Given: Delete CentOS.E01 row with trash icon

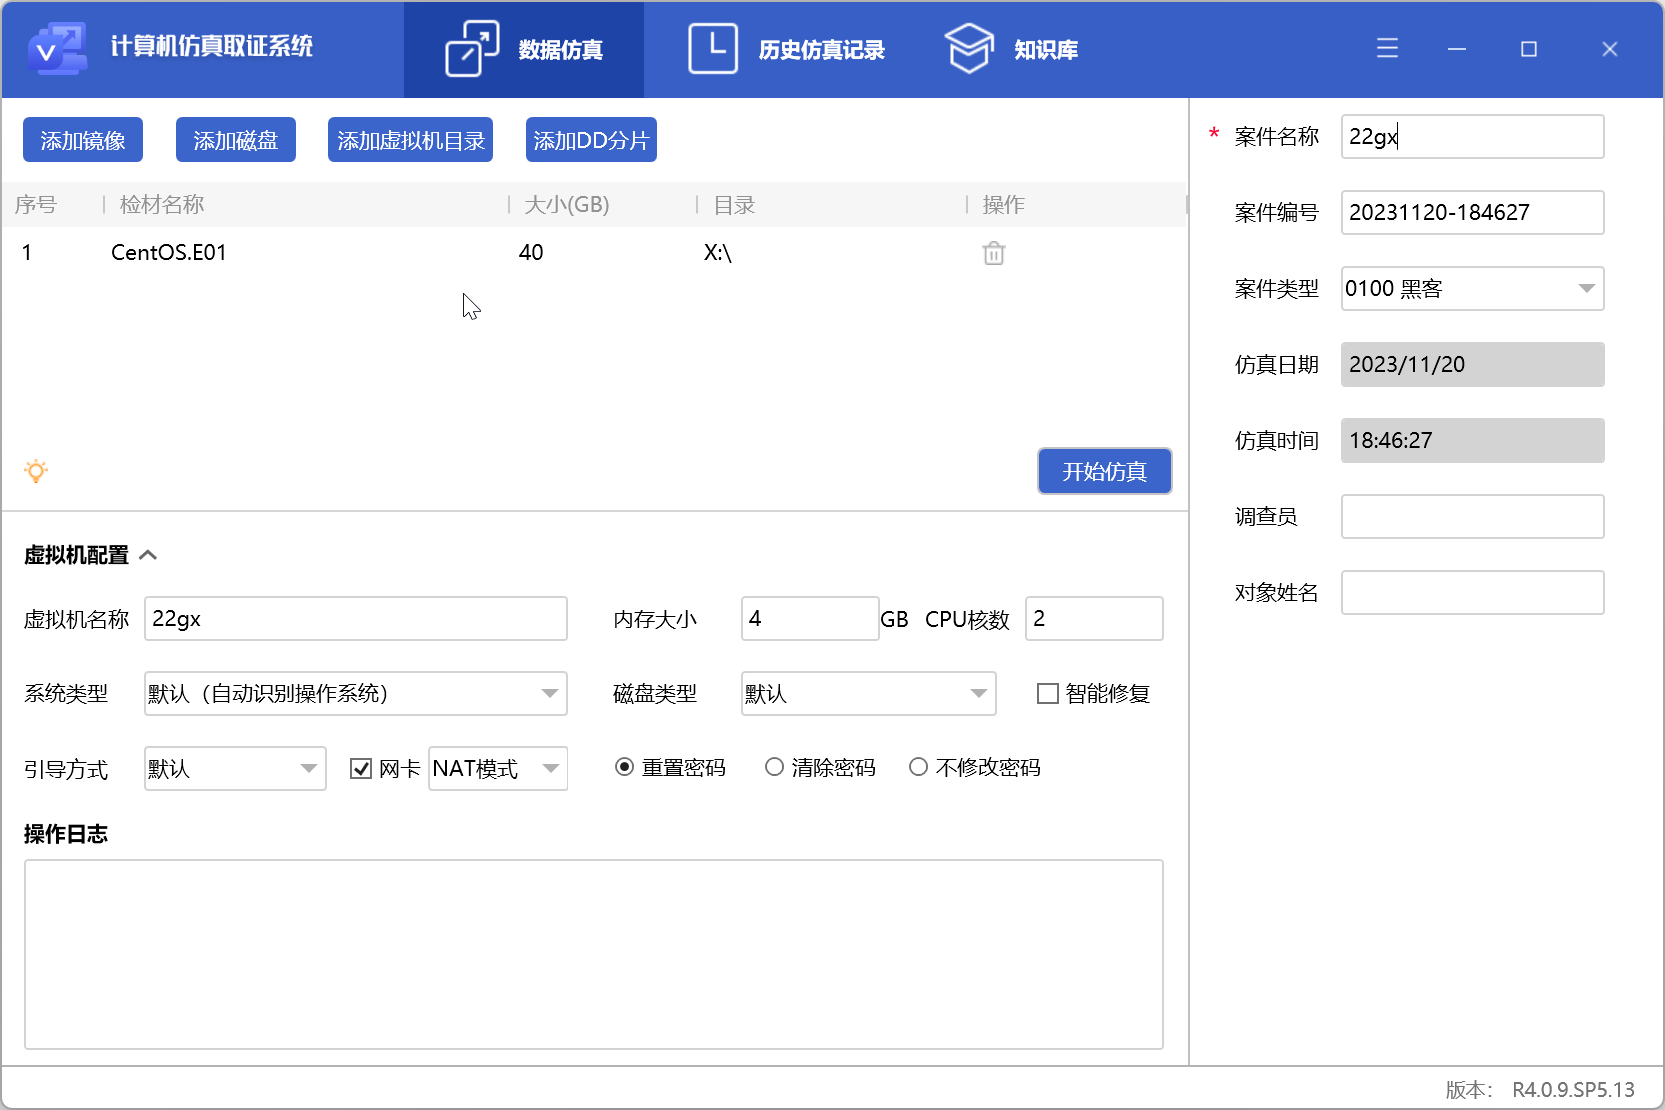Looking at the screenshot, I should click(x=994, y=253).
